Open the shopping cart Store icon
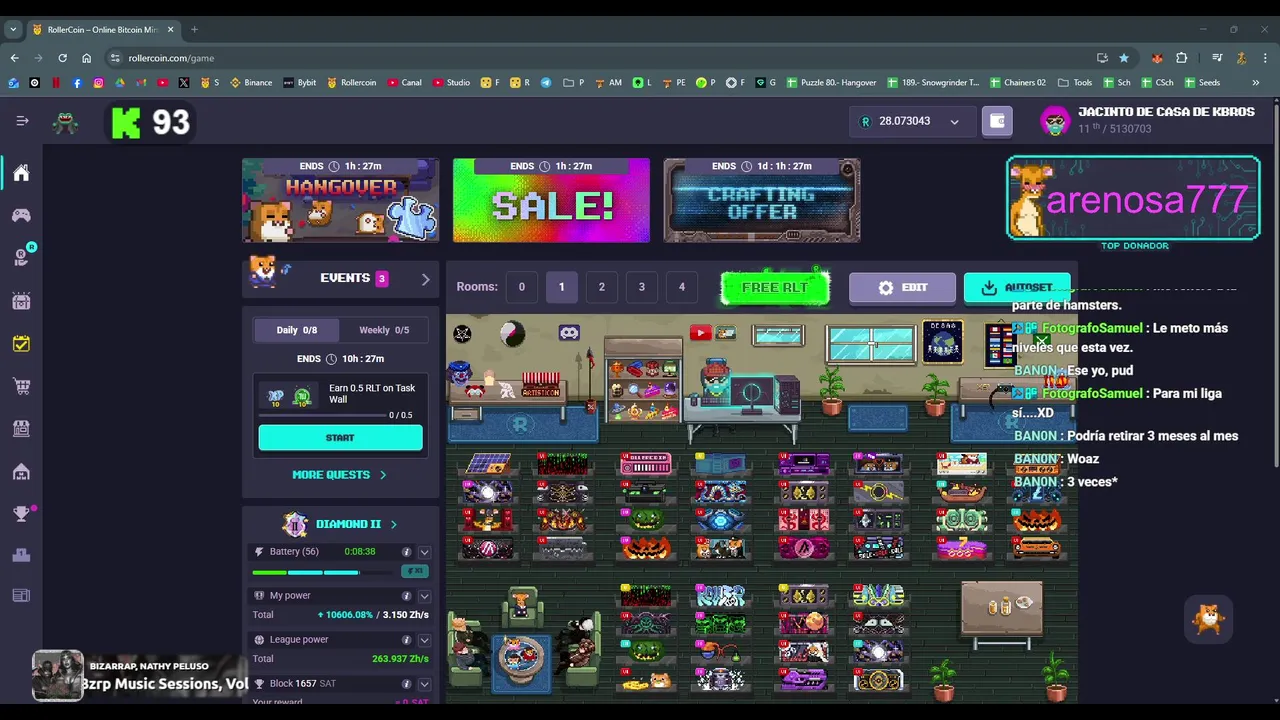 click(21, 386)
